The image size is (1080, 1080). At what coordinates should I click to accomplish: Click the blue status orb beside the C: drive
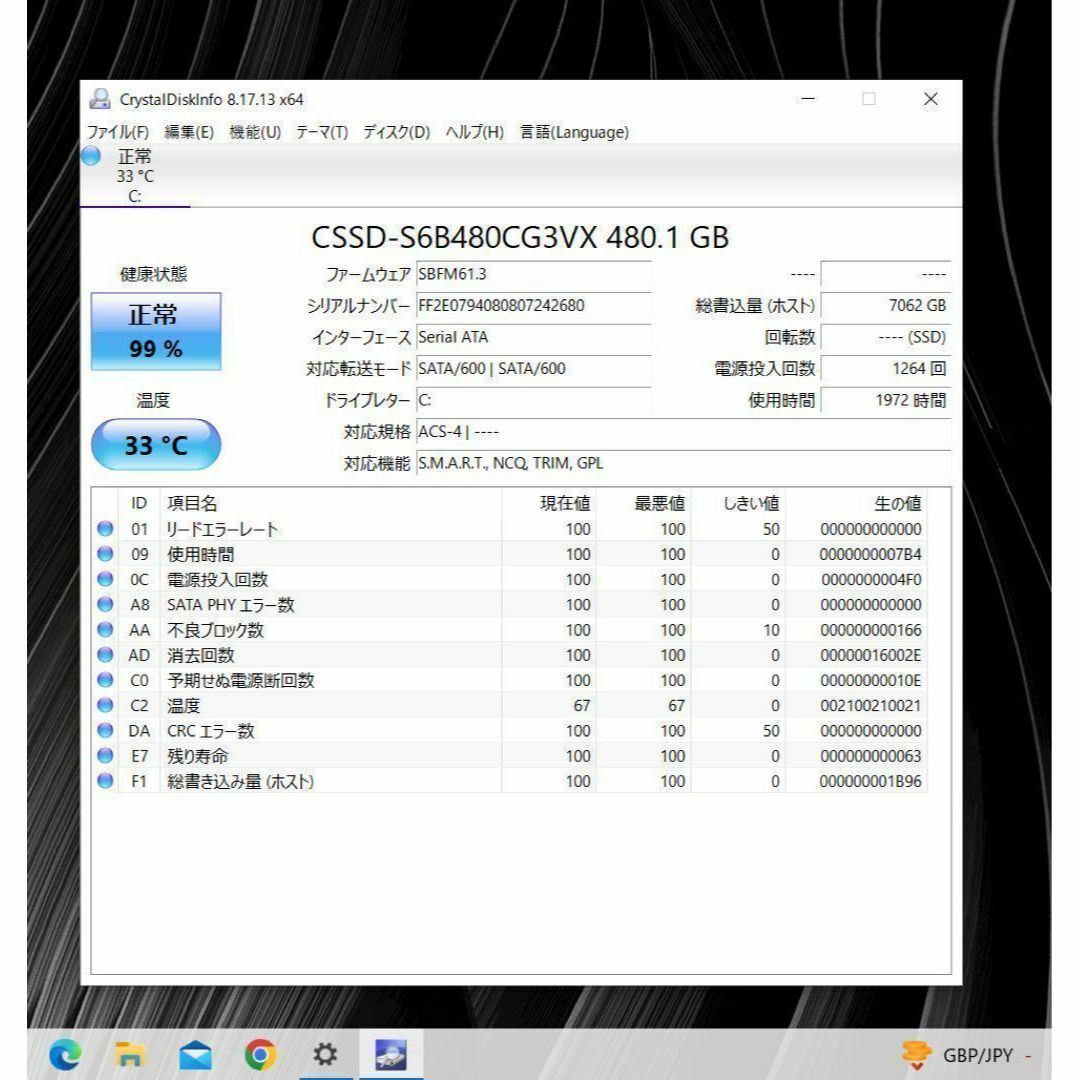pyautogui.click(x=91, y=156)
